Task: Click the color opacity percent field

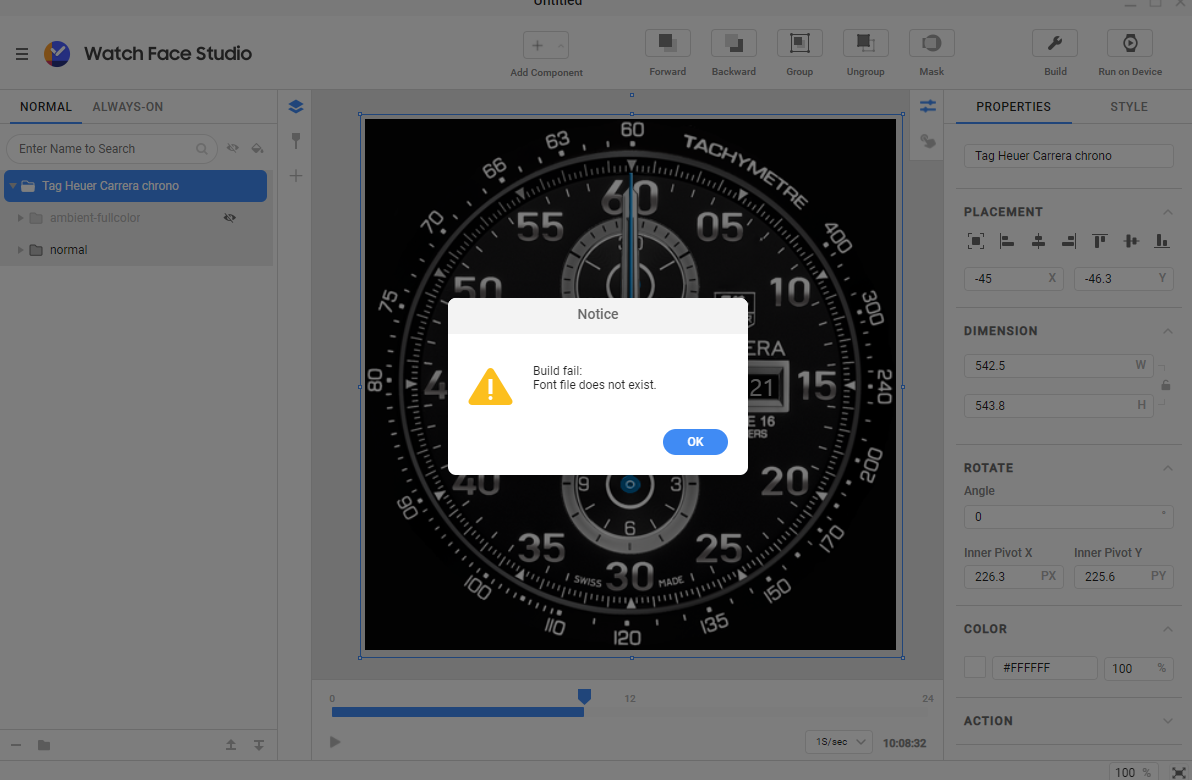Action: (1138, 668)
